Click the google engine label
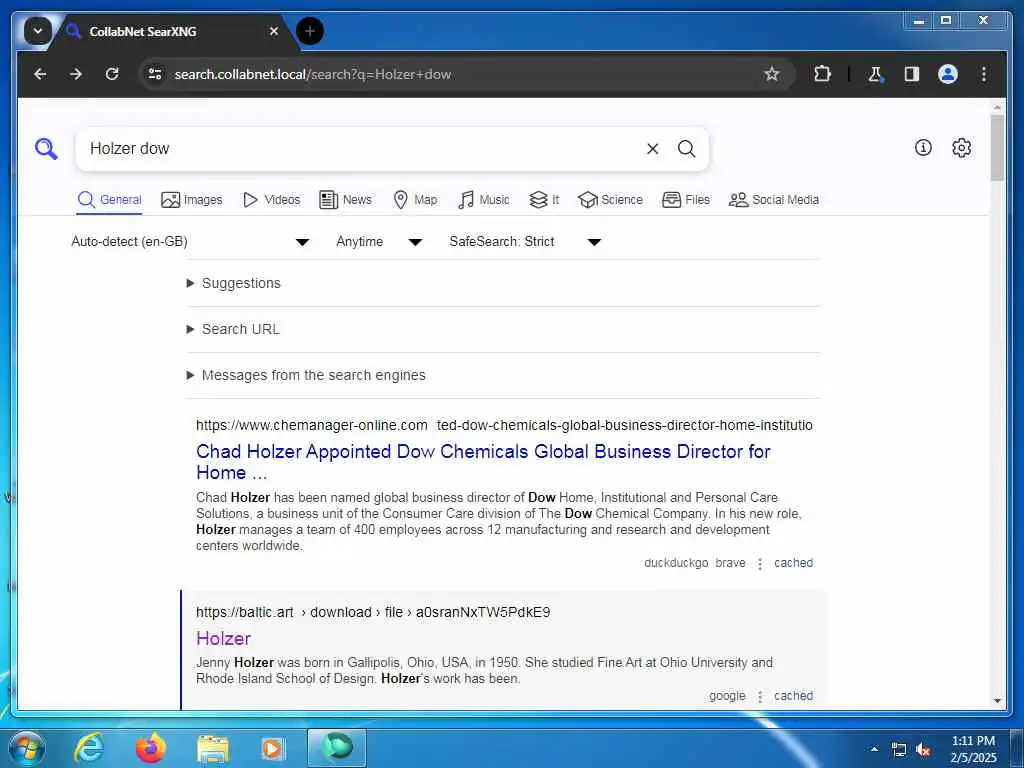Screen dimensions: 1024x768 (x=728, y=696)
